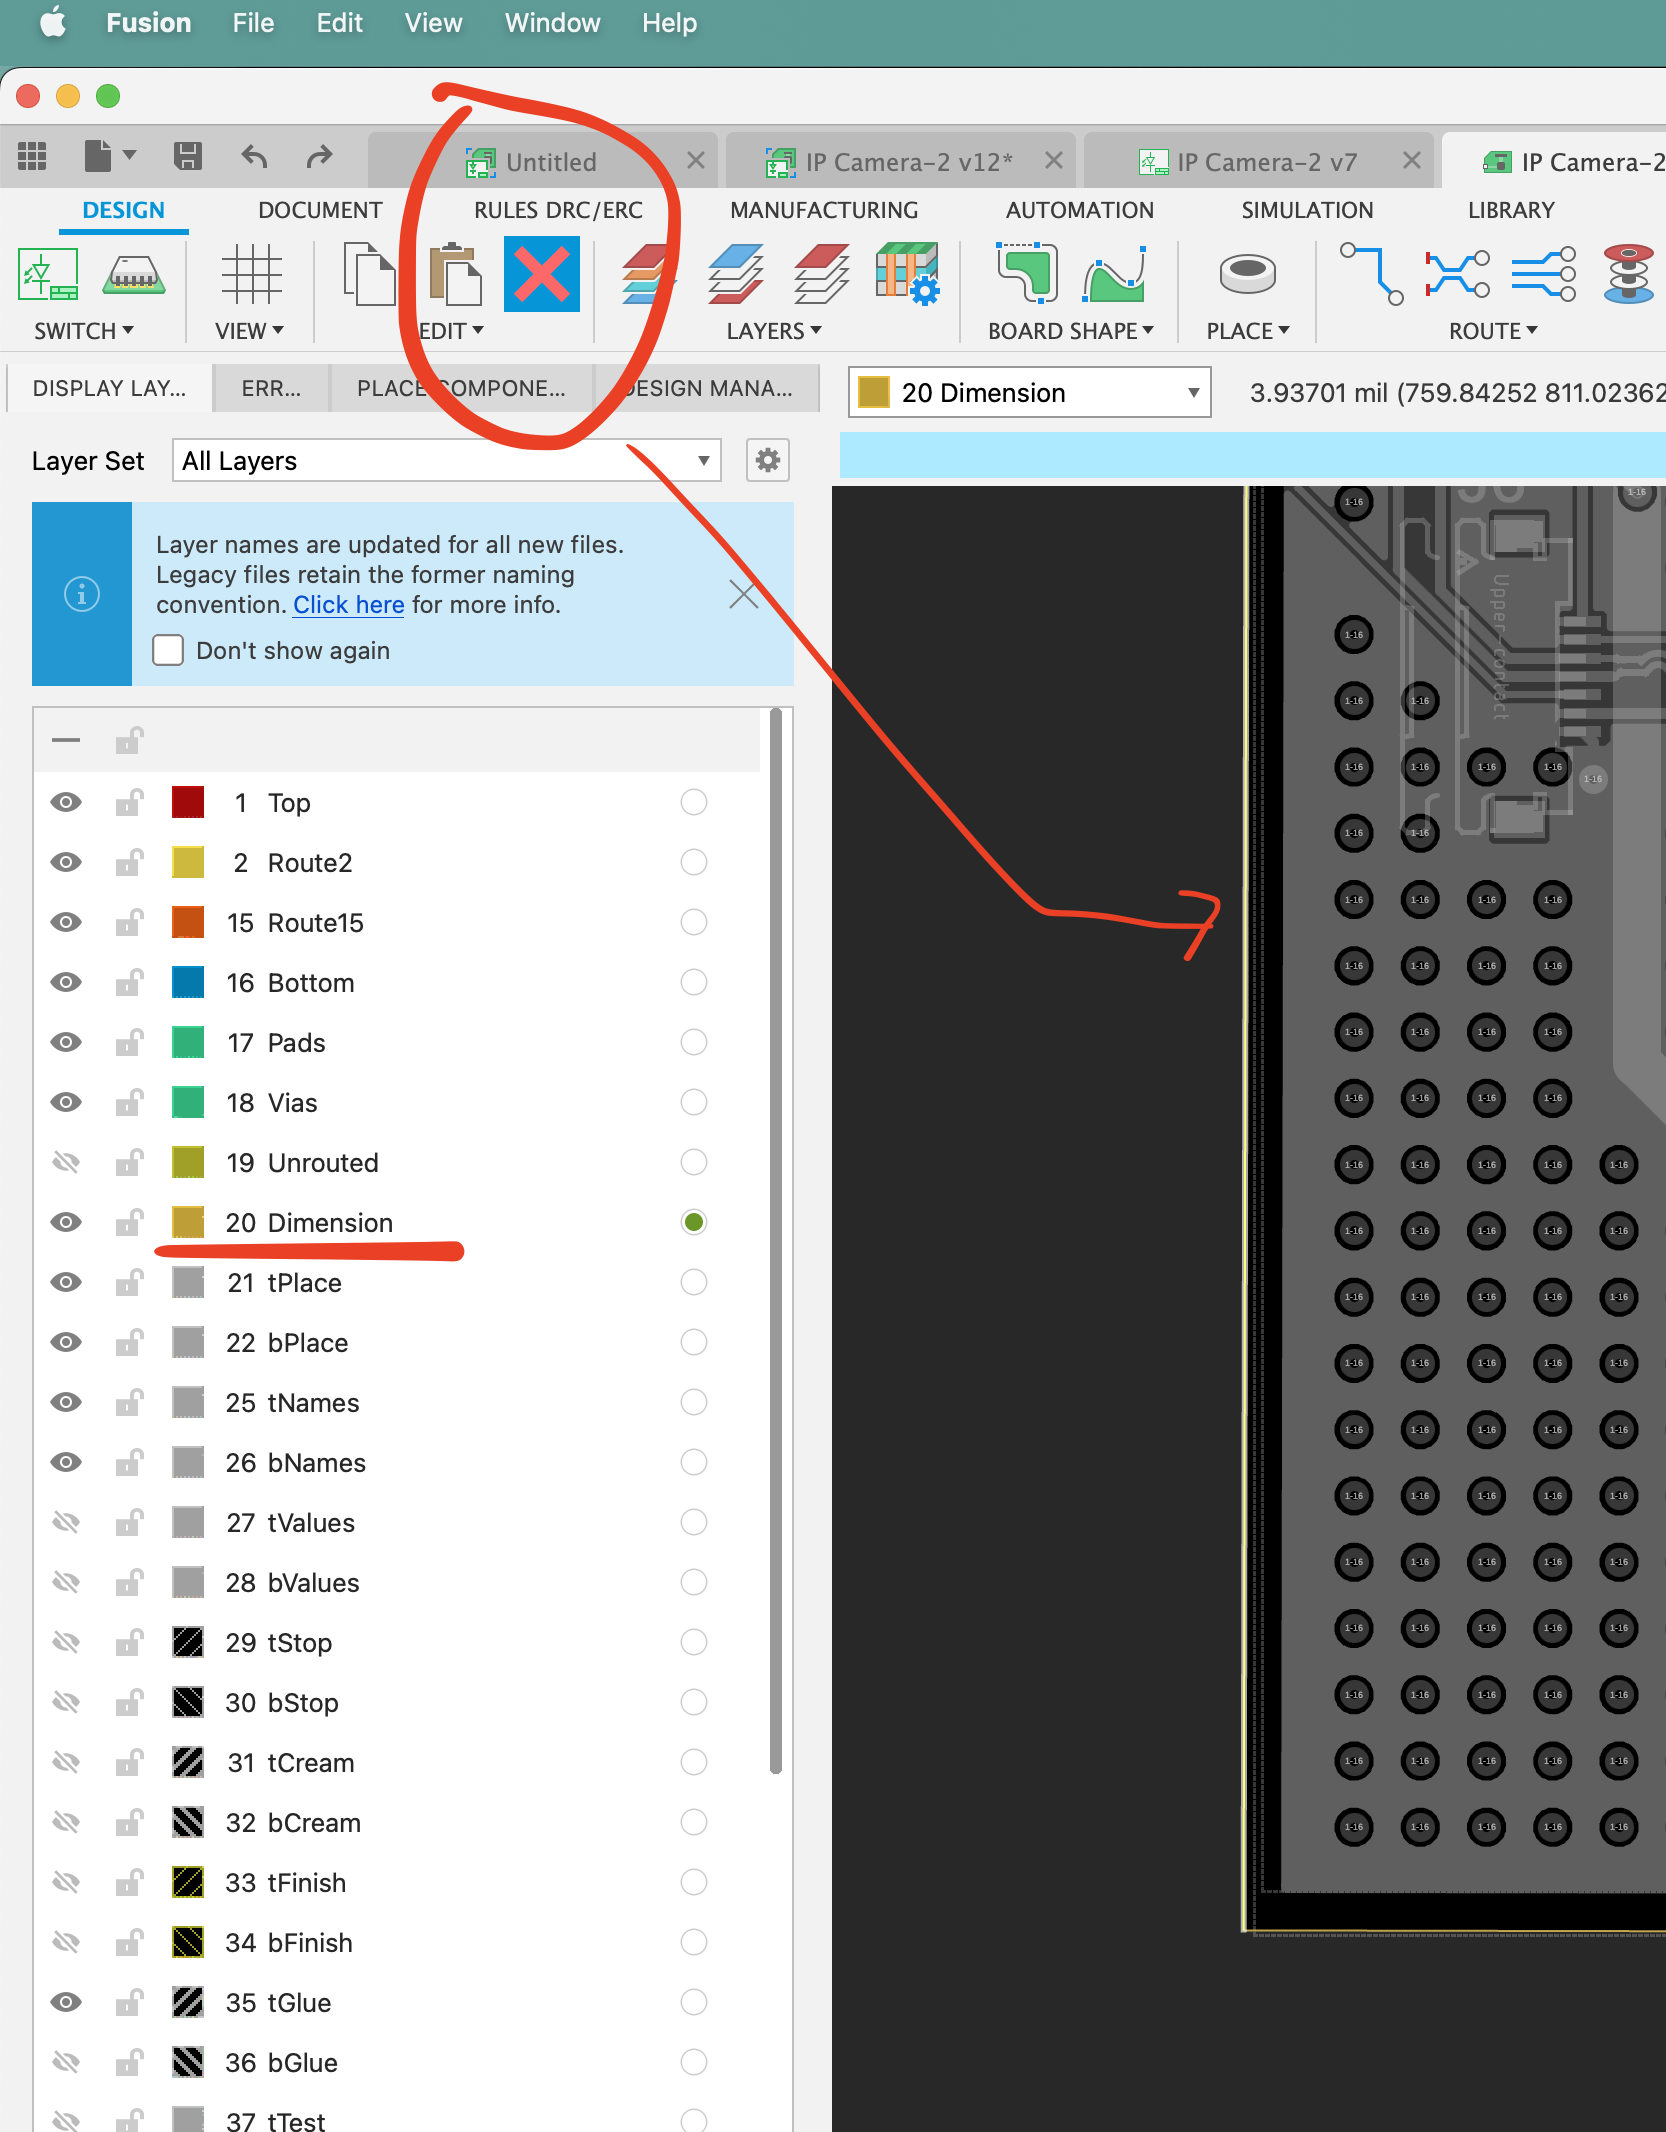The height and width of the screenshot is (2132, 1666).
Task: Click the grid View icon
Action: coord(251,273)
